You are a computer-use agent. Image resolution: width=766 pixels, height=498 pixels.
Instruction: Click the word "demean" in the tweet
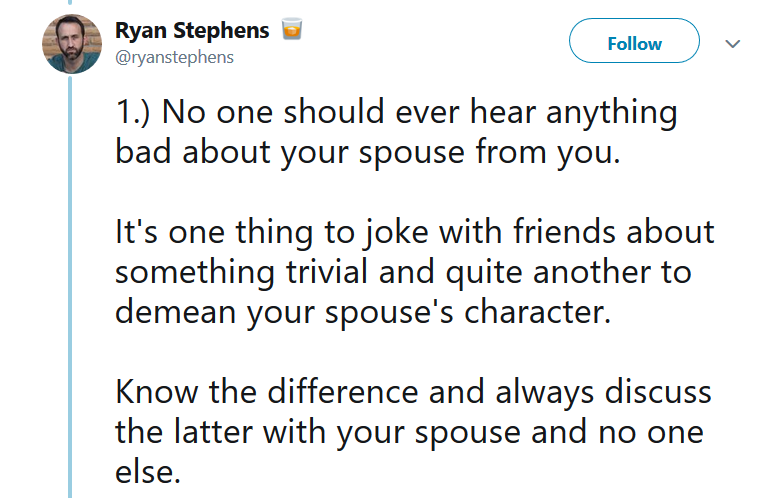click(x=175, y=312)
